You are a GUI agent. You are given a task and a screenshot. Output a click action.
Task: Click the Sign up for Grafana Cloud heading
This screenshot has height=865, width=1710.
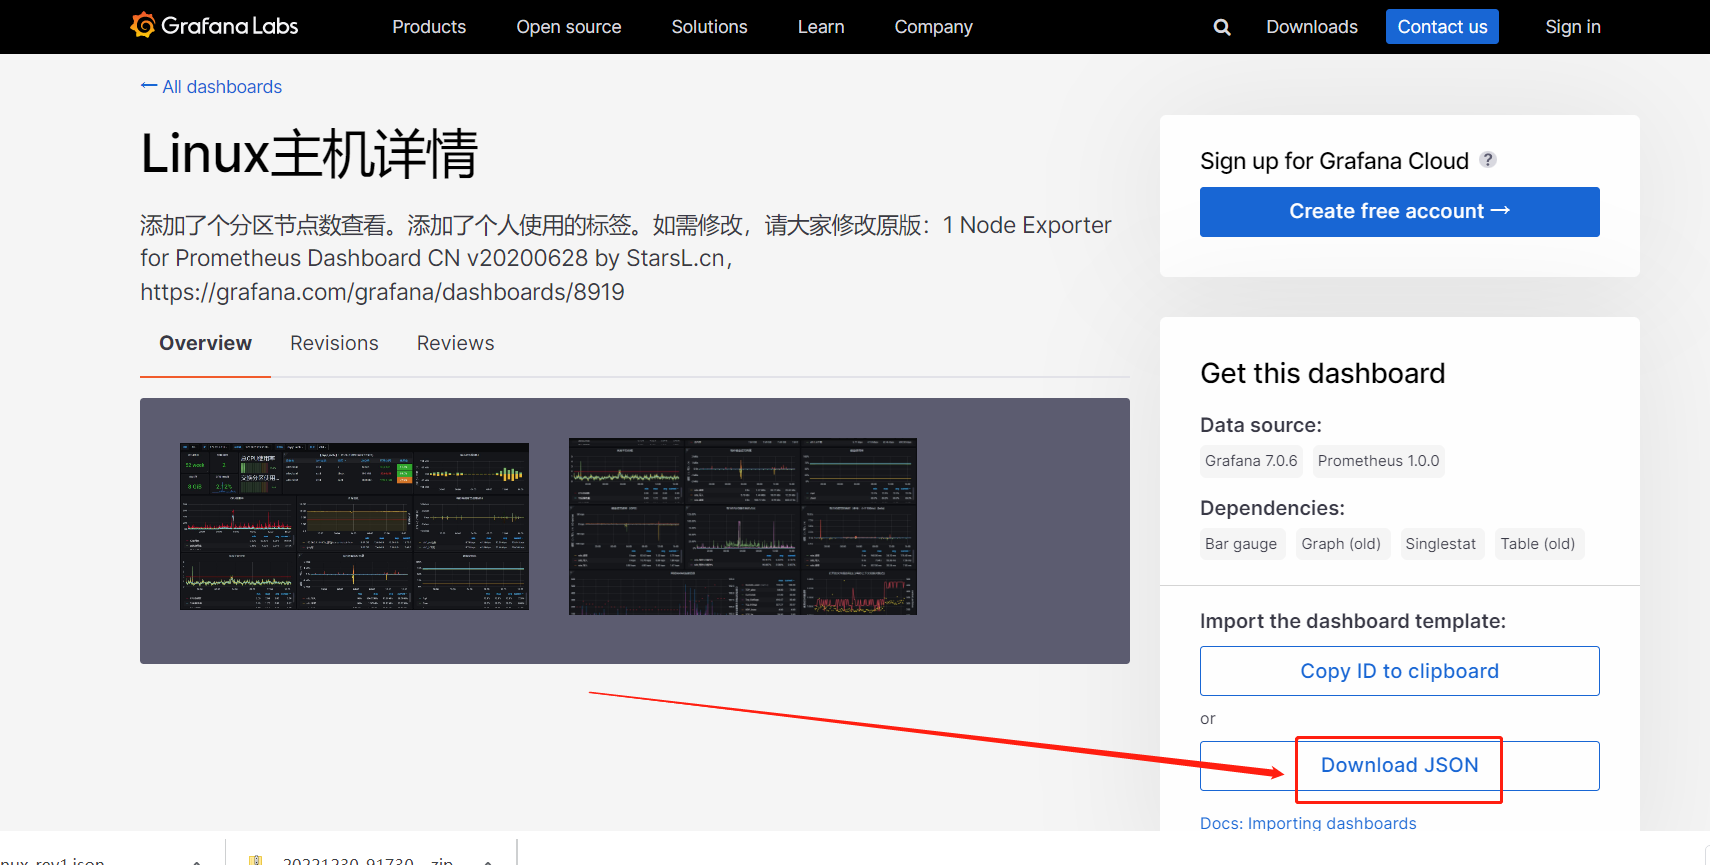pos(1334,161)
